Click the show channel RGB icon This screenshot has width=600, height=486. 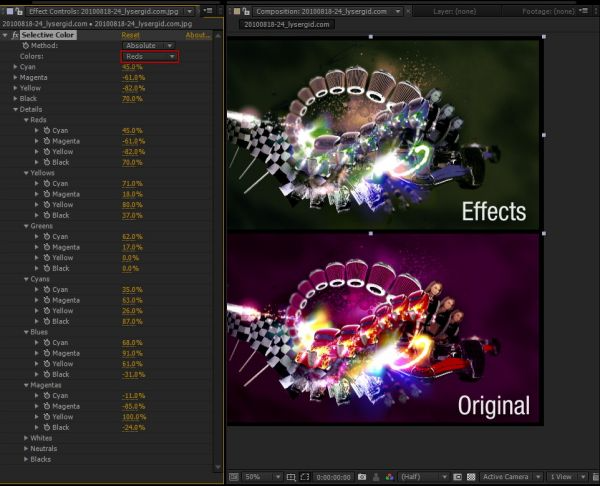(x=390, y=477)
